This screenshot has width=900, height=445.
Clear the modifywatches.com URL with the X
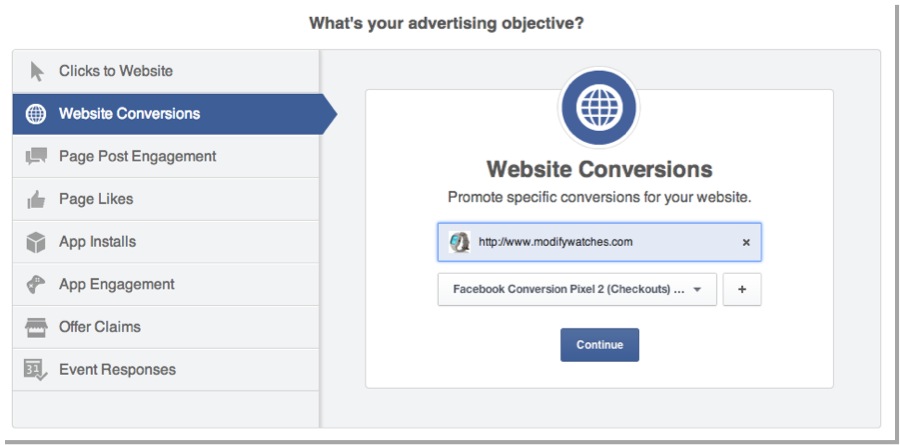746,242
